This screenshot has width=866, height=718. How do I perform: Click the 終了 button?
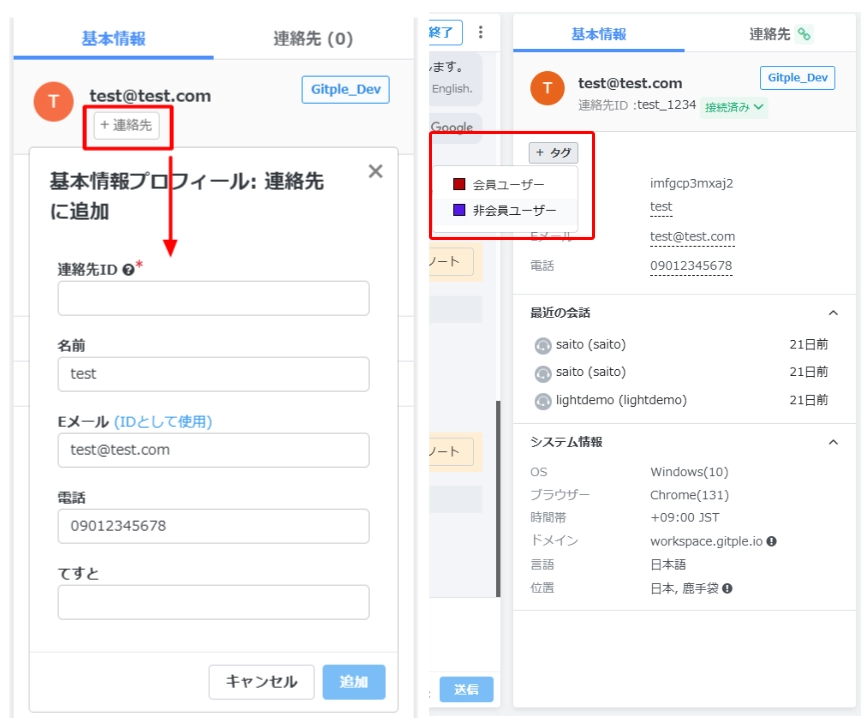pyautogui.click(x=445, y=32)
